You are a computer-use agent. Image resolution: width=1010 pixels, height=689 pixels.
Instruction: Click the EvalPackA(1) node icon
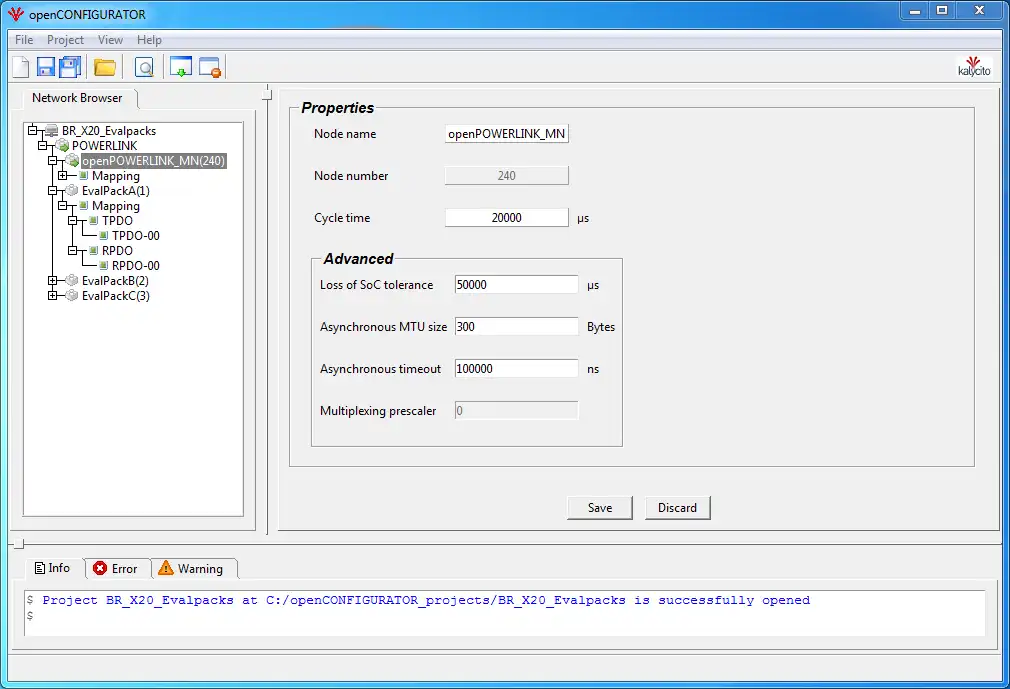[x=72, y=191]
